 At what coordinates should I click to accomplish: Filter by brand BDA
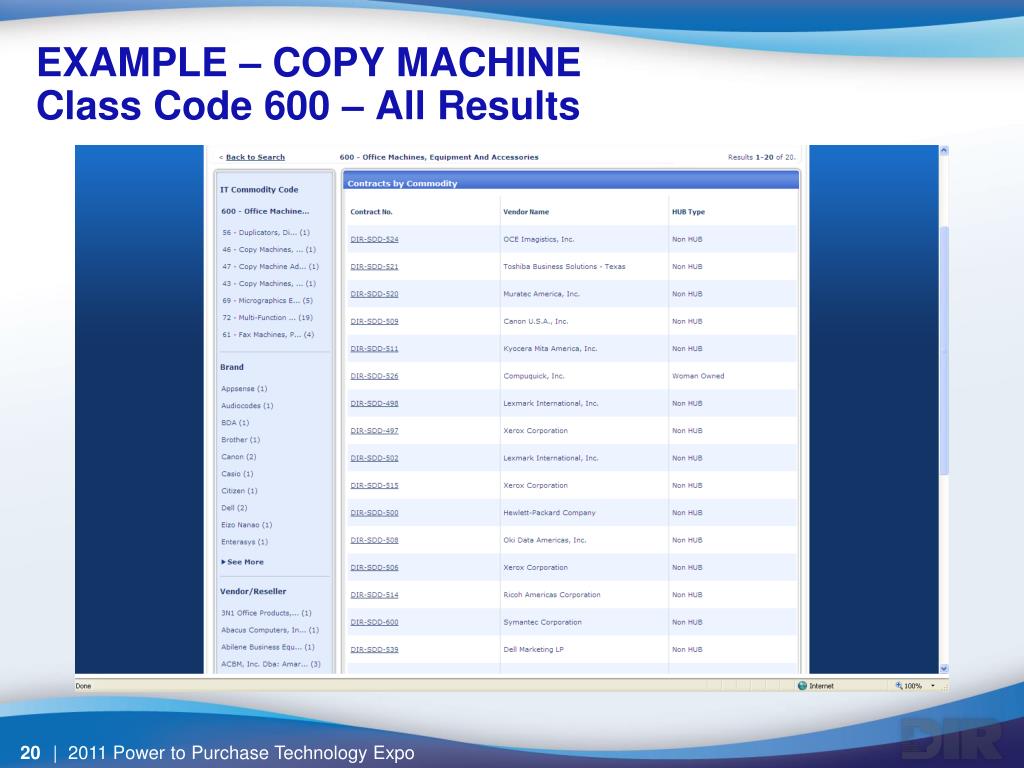(235, 423)
